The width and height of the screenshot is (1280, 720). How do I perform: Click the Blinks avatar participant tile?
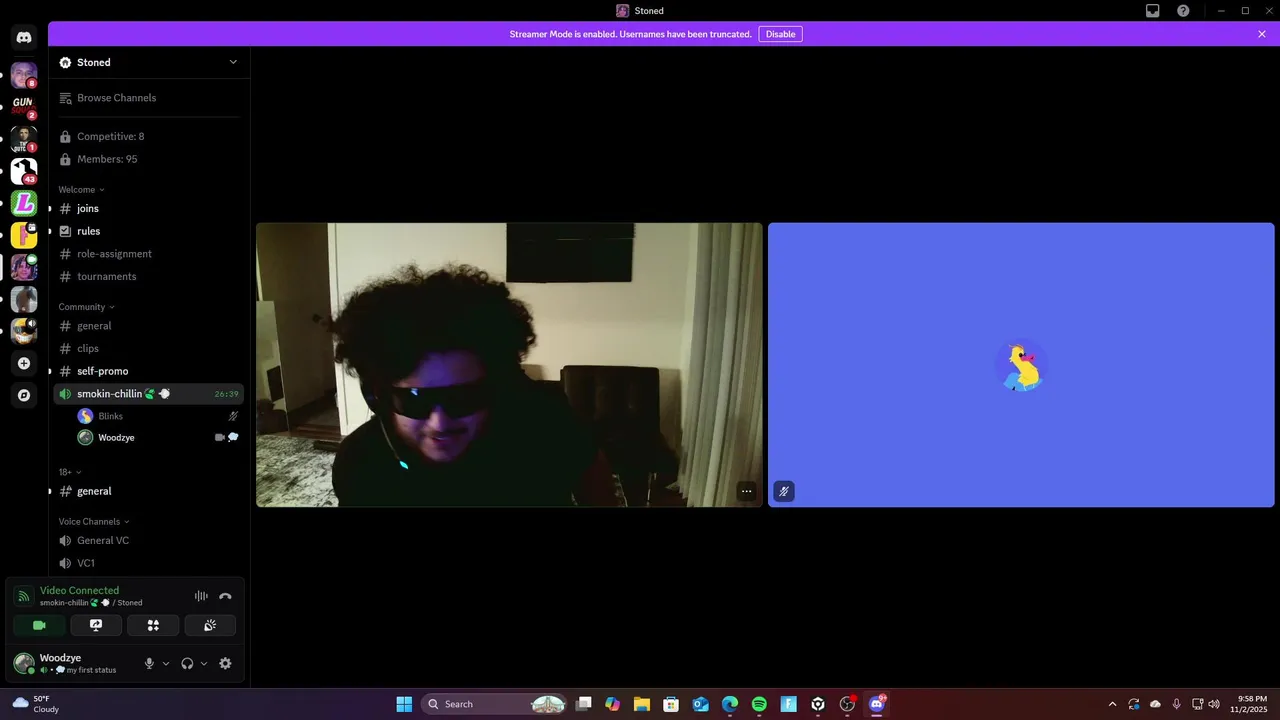pos(1021,365)
